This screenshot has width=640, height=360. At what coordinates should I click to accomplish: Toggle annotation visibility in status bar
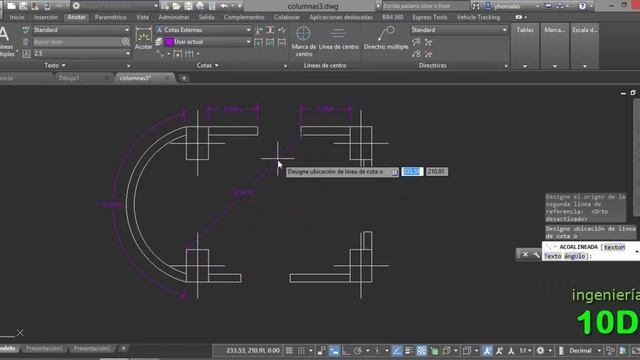pos(487,351)
